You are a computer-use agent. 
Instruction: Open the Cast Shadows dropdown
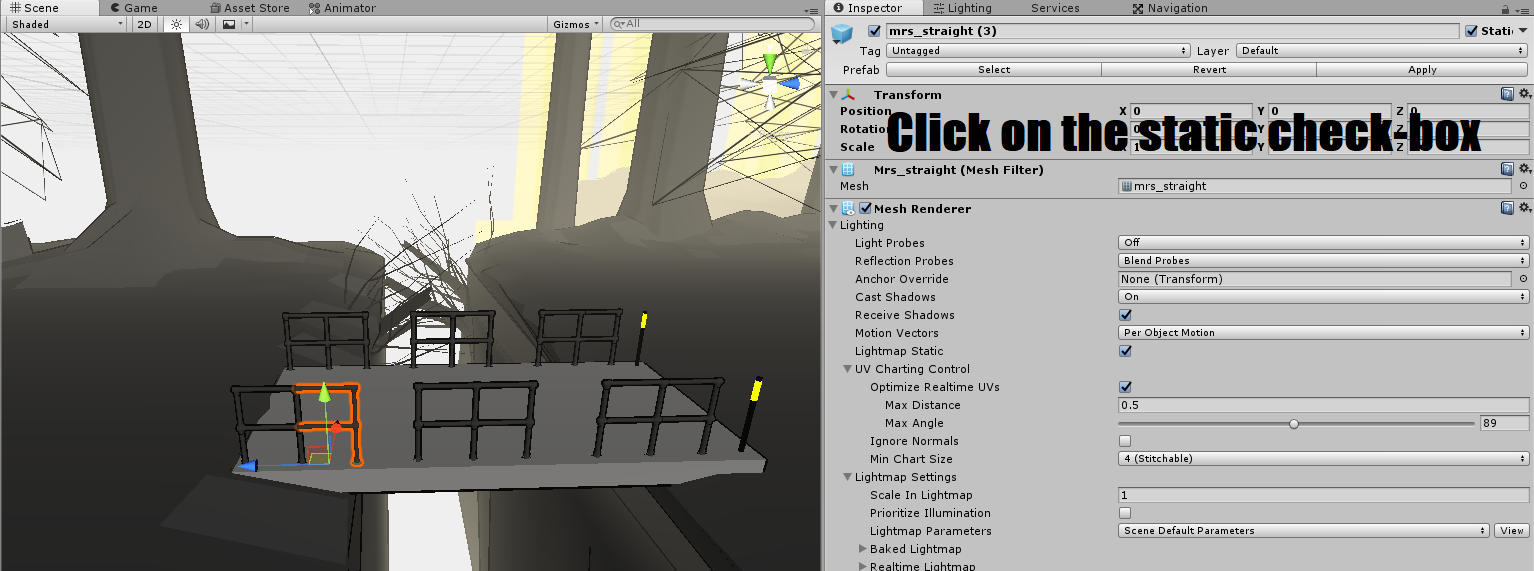click(x=1323, y=297)
